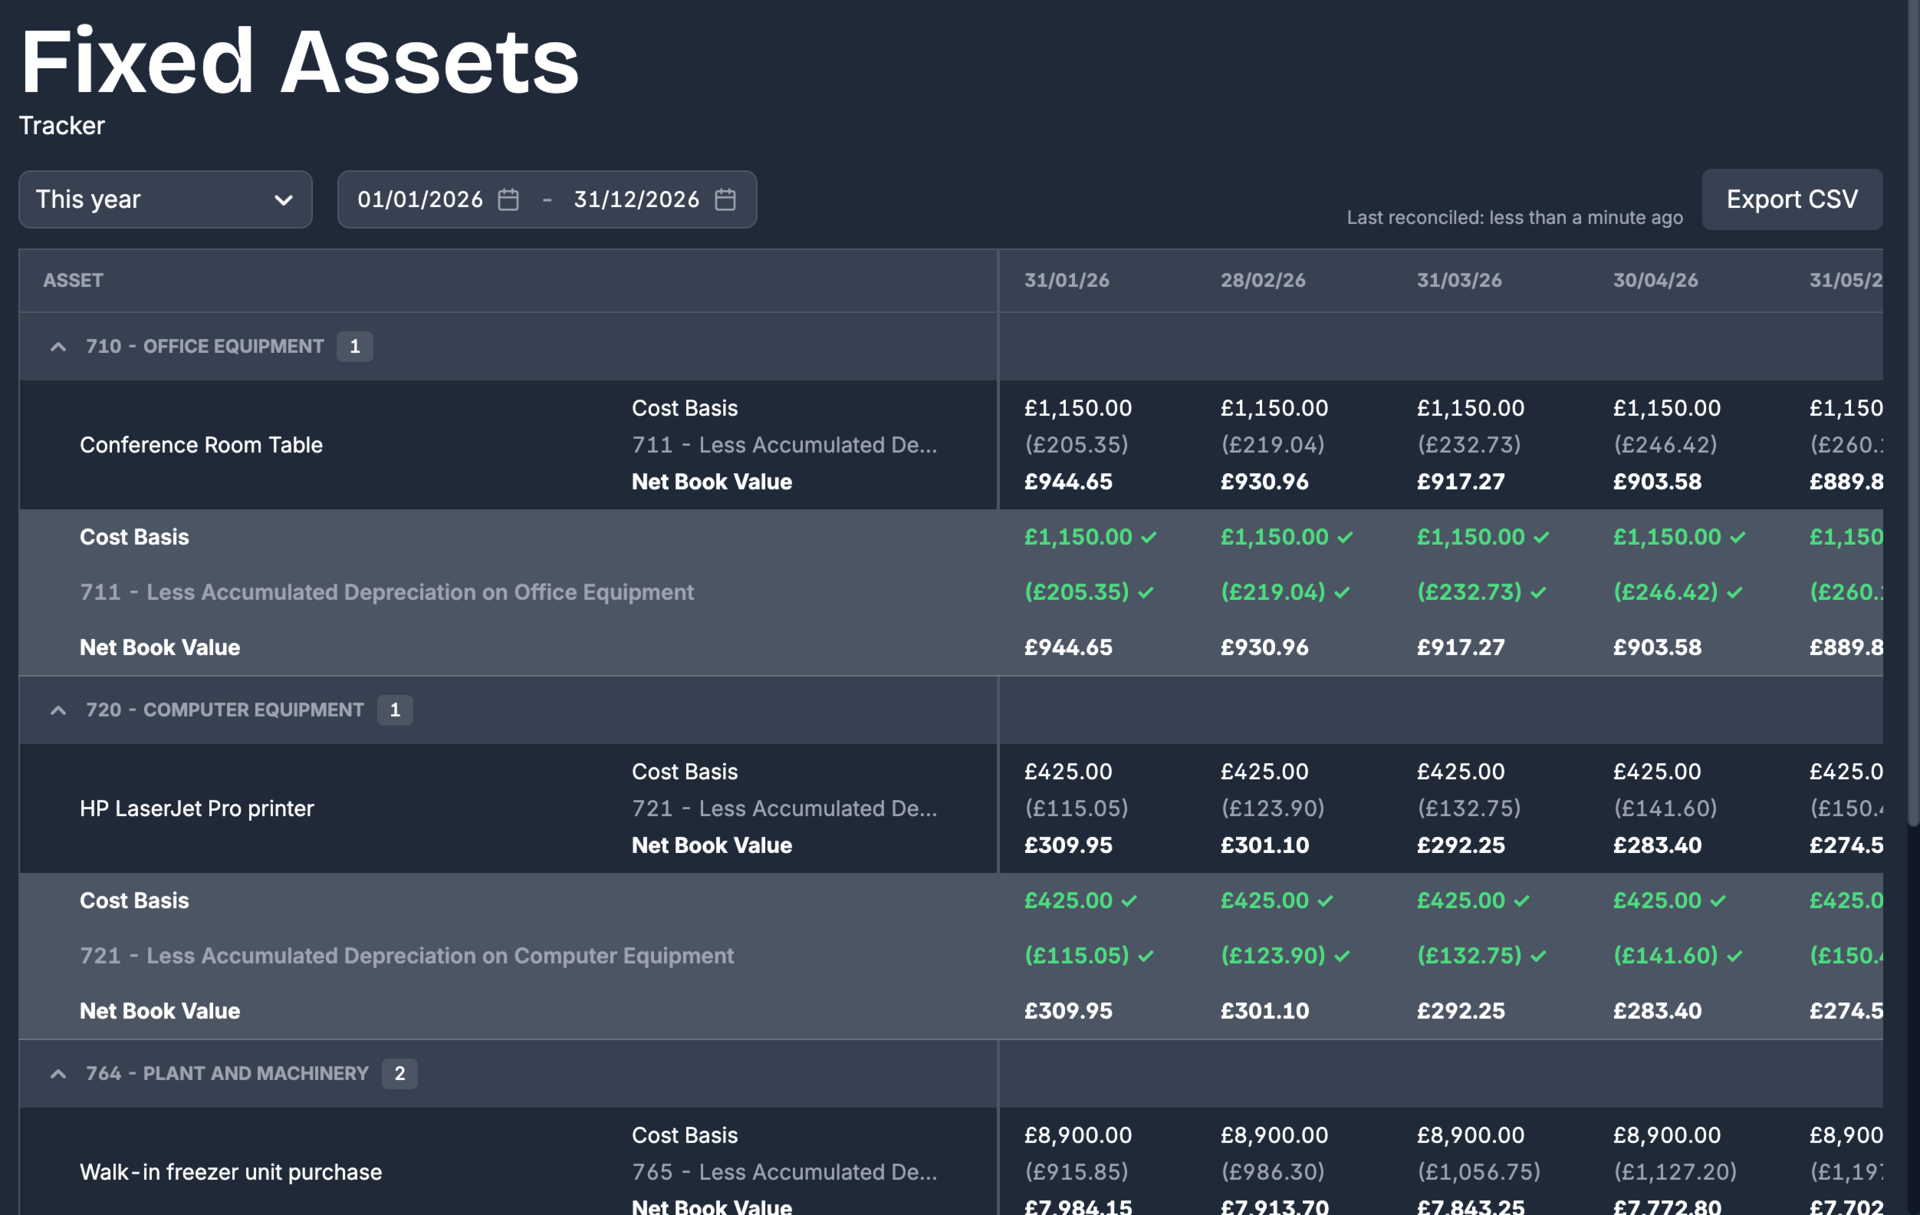Click the green check beside (£141.60)
Viewport: 1920px width, 1215px height.
1735,956
